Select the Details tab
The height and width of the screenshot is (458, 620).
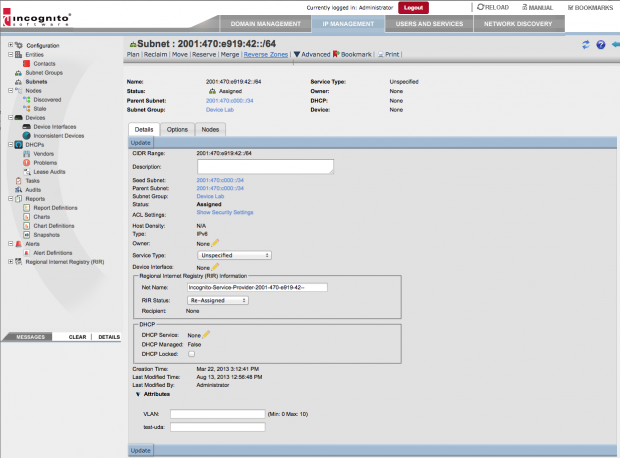(144, 129)
